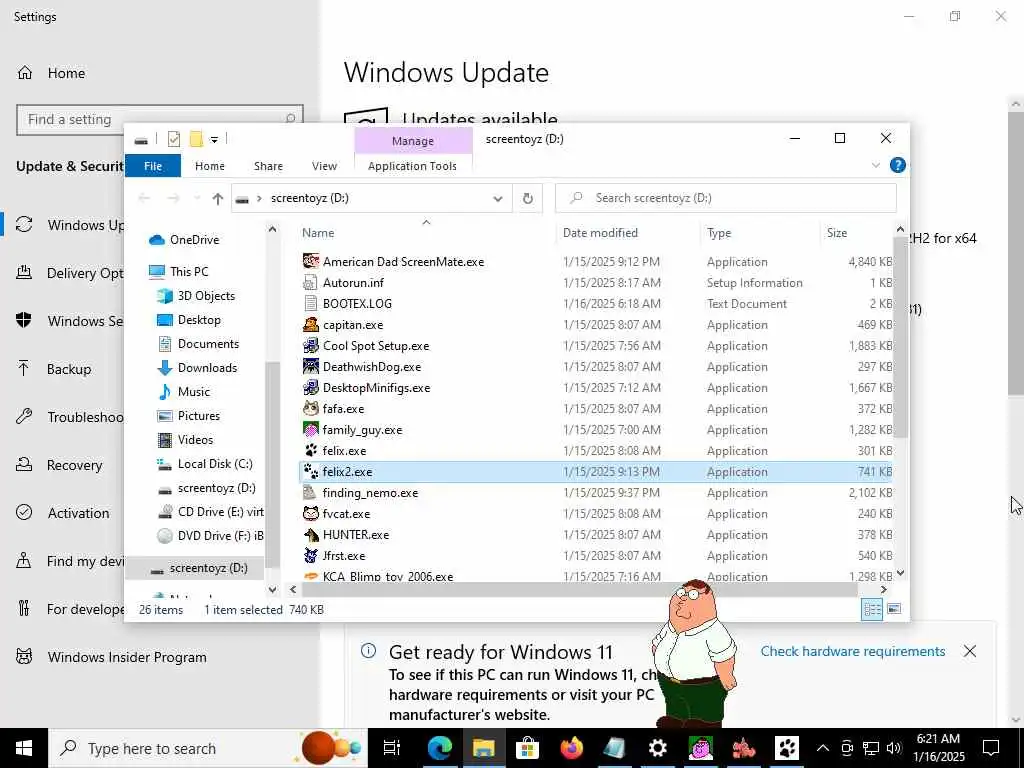Select the fvcat.exe file icon
This screenshot has height=768, width=1024.
(x=311, y=513)
